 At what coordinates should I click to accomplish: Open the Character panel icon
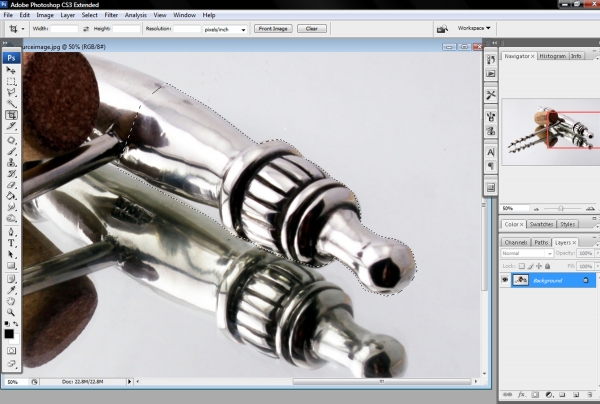pyautogui.click(x=491, y=152)
